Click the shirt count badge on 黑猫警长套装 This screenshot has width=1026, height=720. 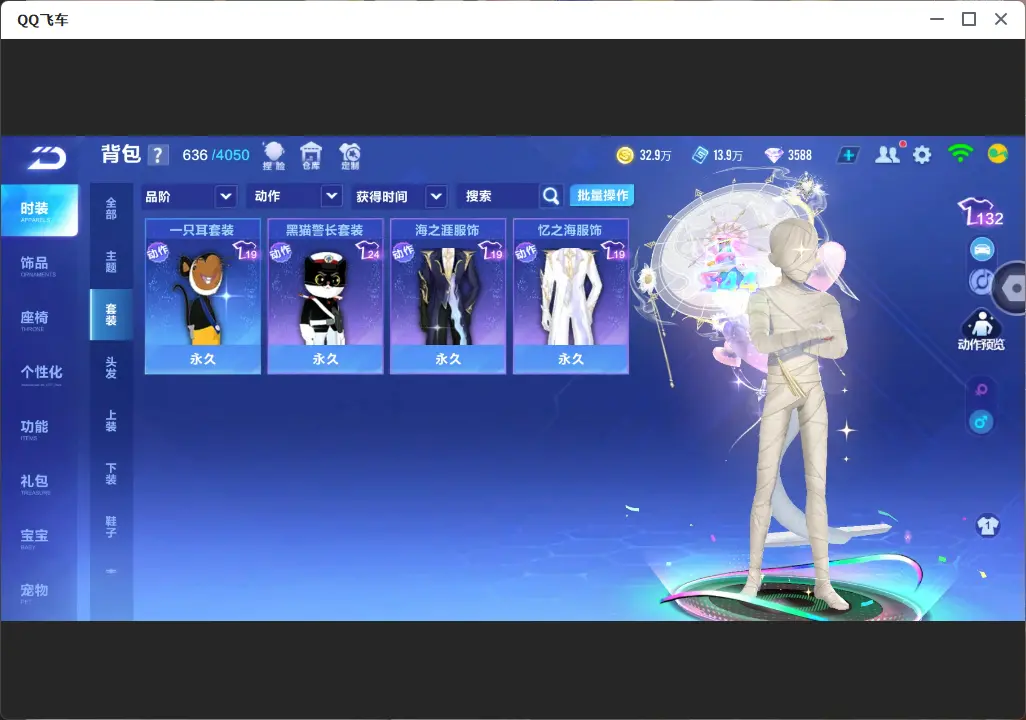click(x=368, y=250)
